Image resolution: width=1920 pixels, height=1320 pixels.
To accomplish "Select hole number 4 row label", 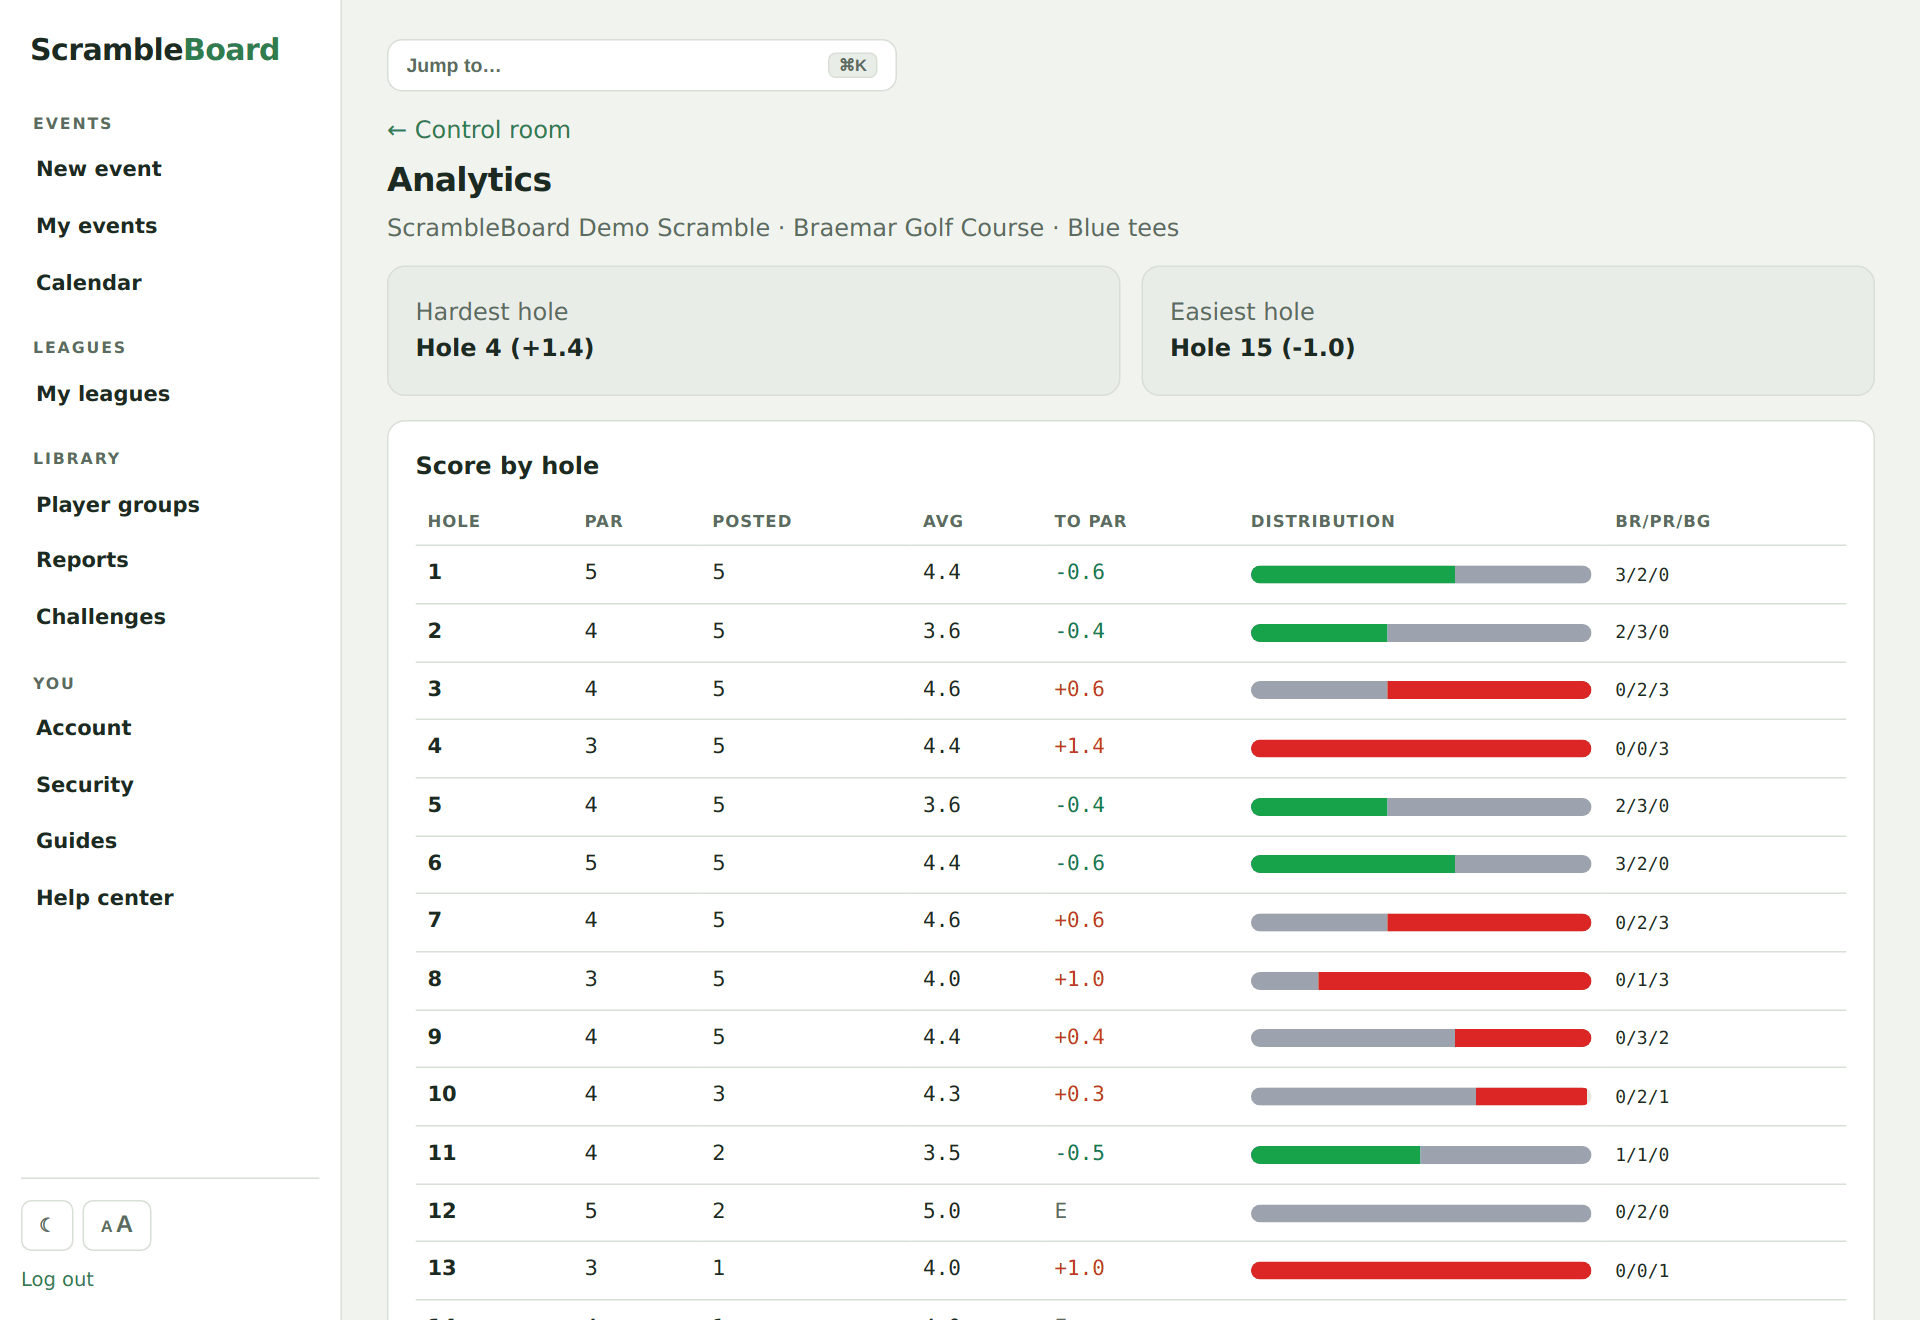I will (434, 746).
